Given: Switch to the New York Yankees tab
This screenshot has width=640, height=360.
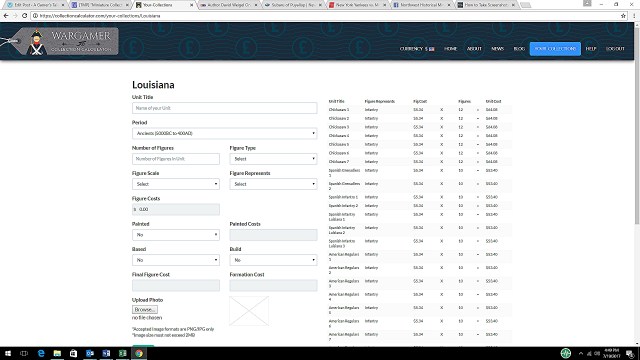Looking at the screenshot, I should tap(357, 5).
